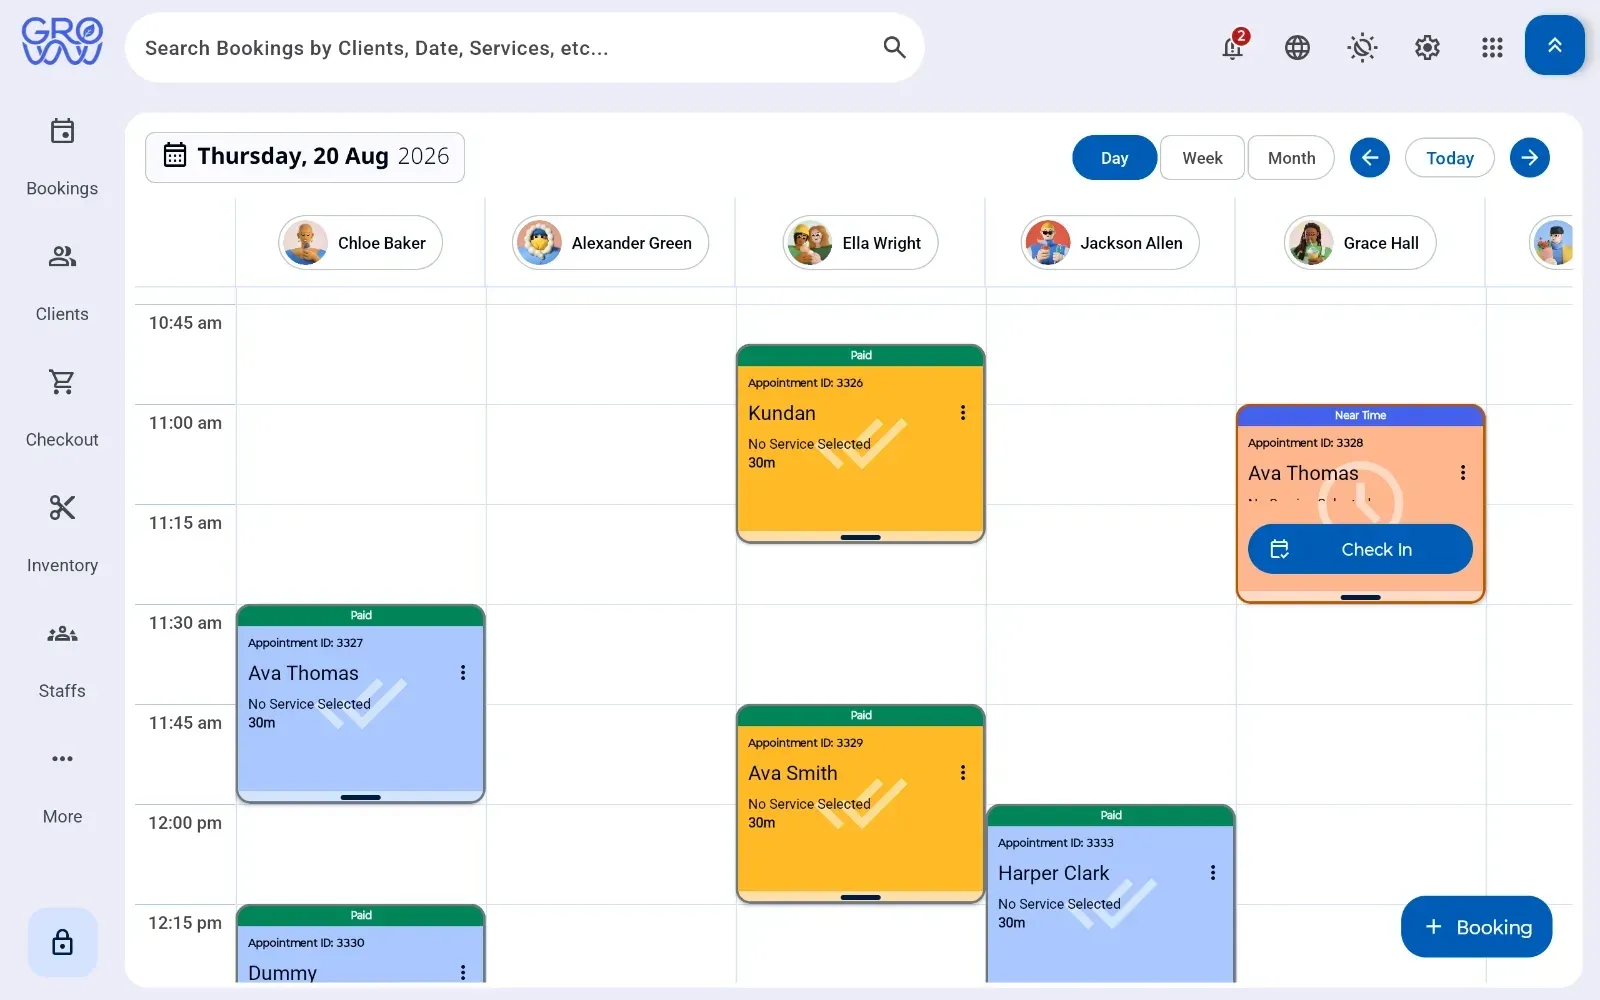The image size is (1600, 1000).
Task: Click the 11:00 am time label
Action: pos(185,423)
